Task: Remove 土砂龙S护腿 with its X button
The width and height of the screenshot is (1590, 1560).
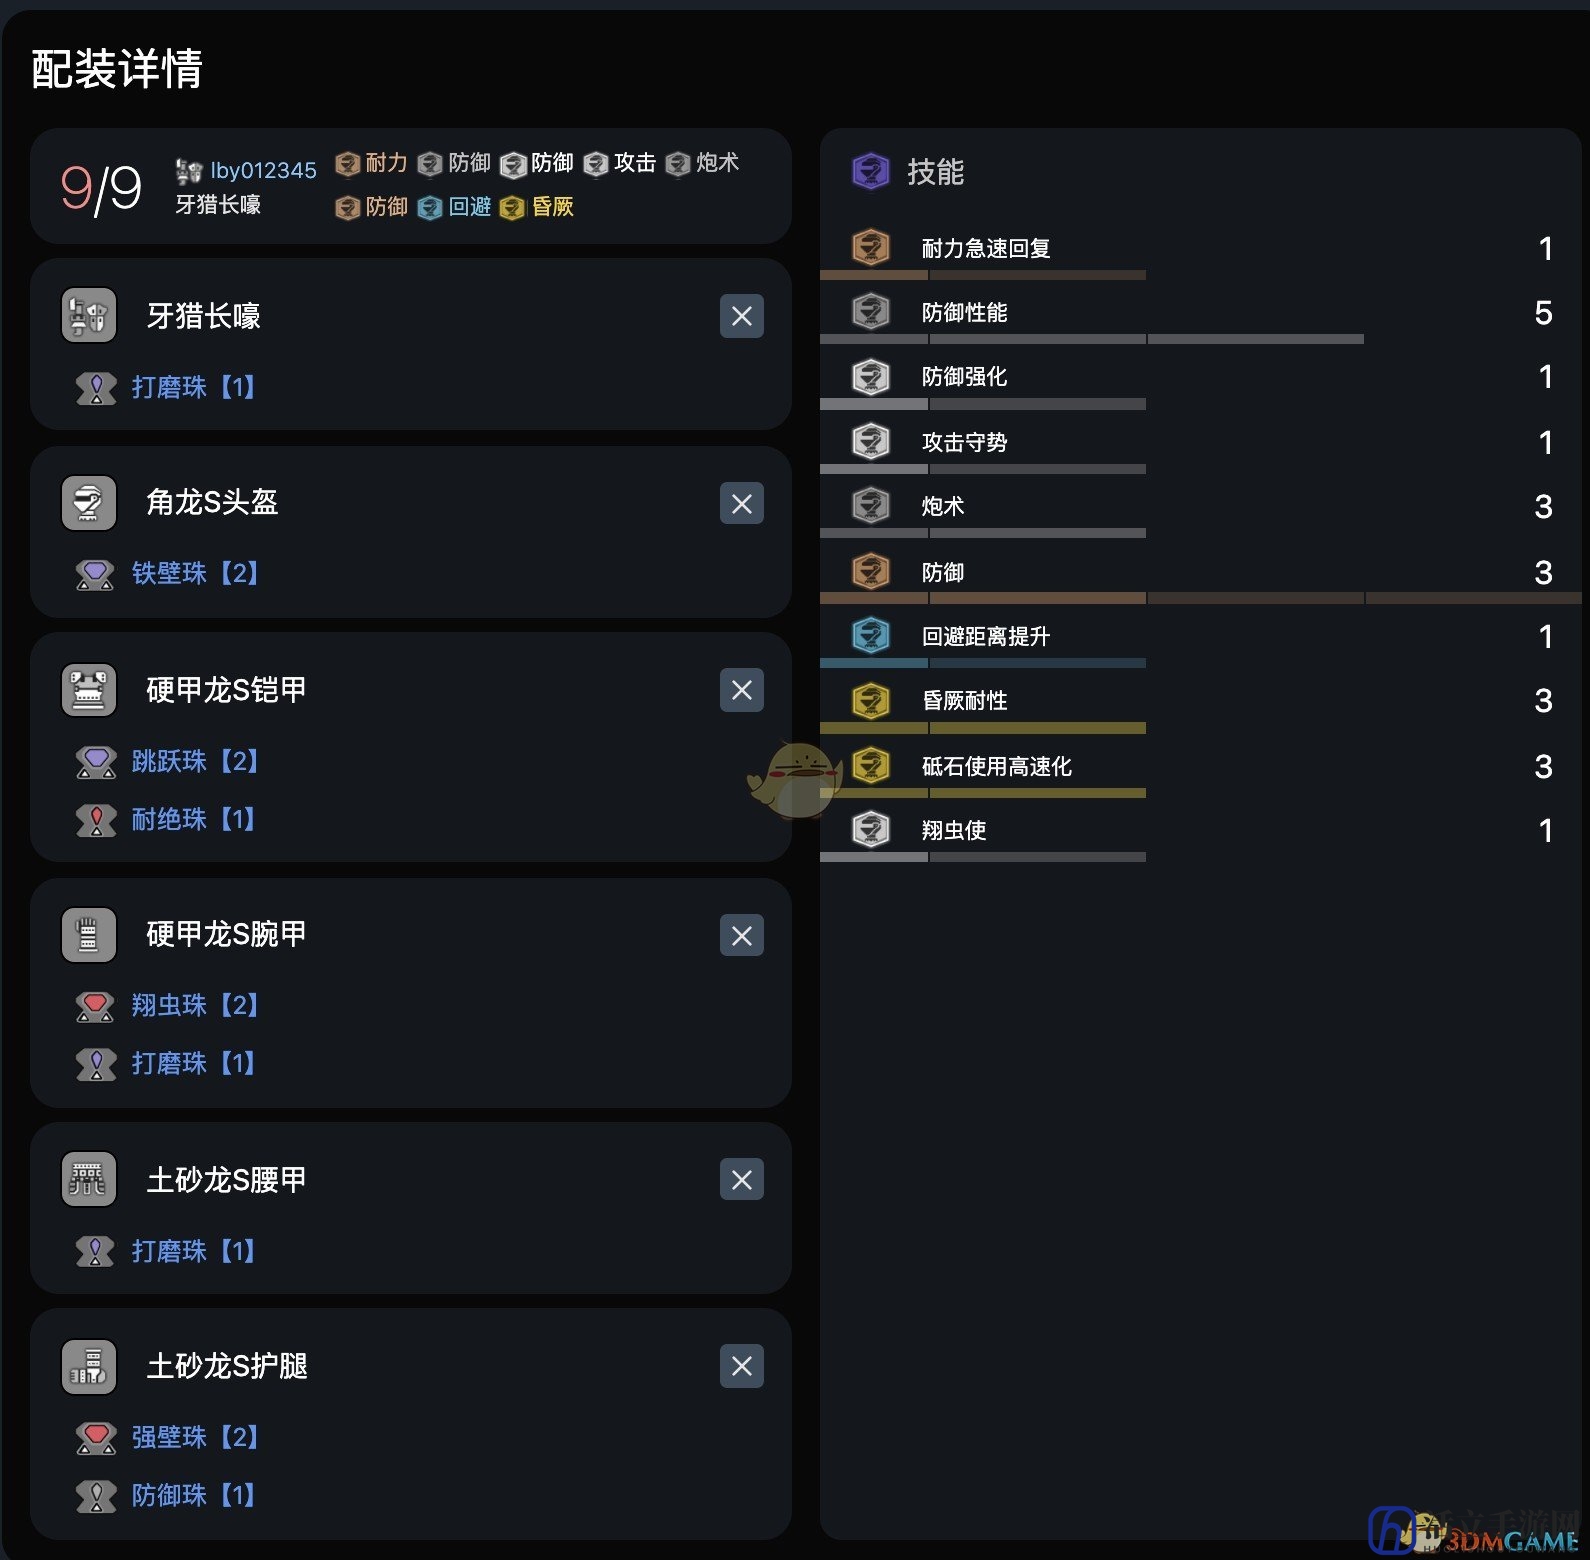Action: pos(741,1366)
